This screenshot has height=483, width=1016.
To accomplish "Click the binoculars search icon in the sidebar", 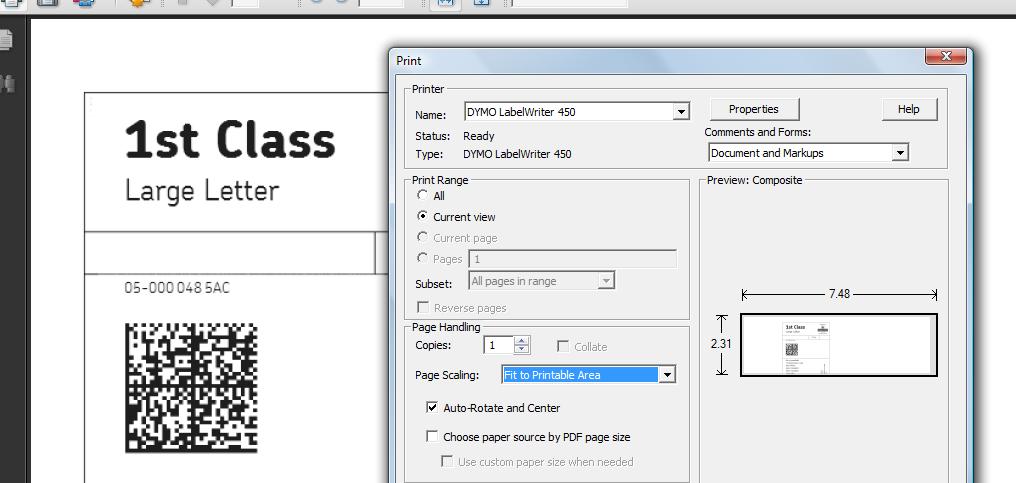I will click(7, 83).
